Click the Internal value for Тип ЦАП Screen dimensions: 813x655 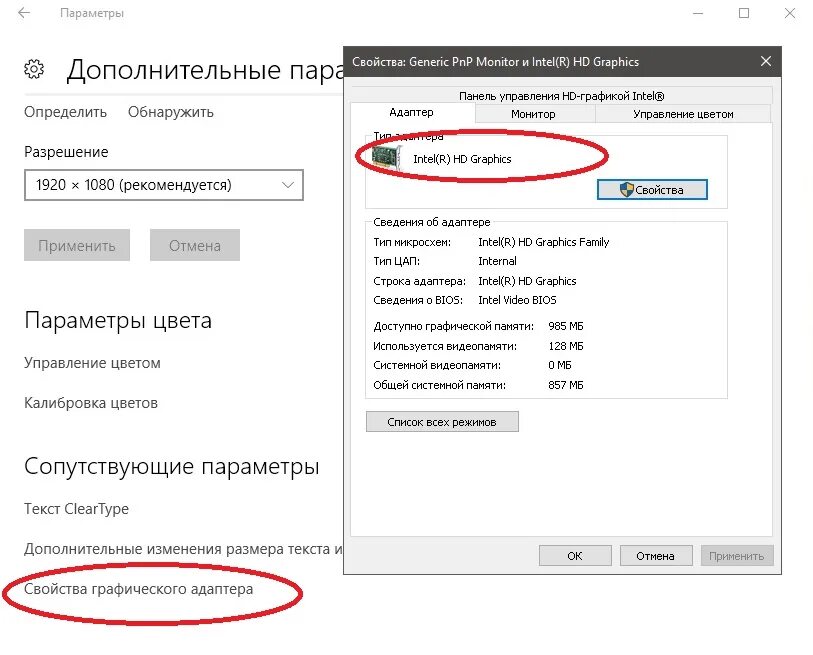[497, 261]
